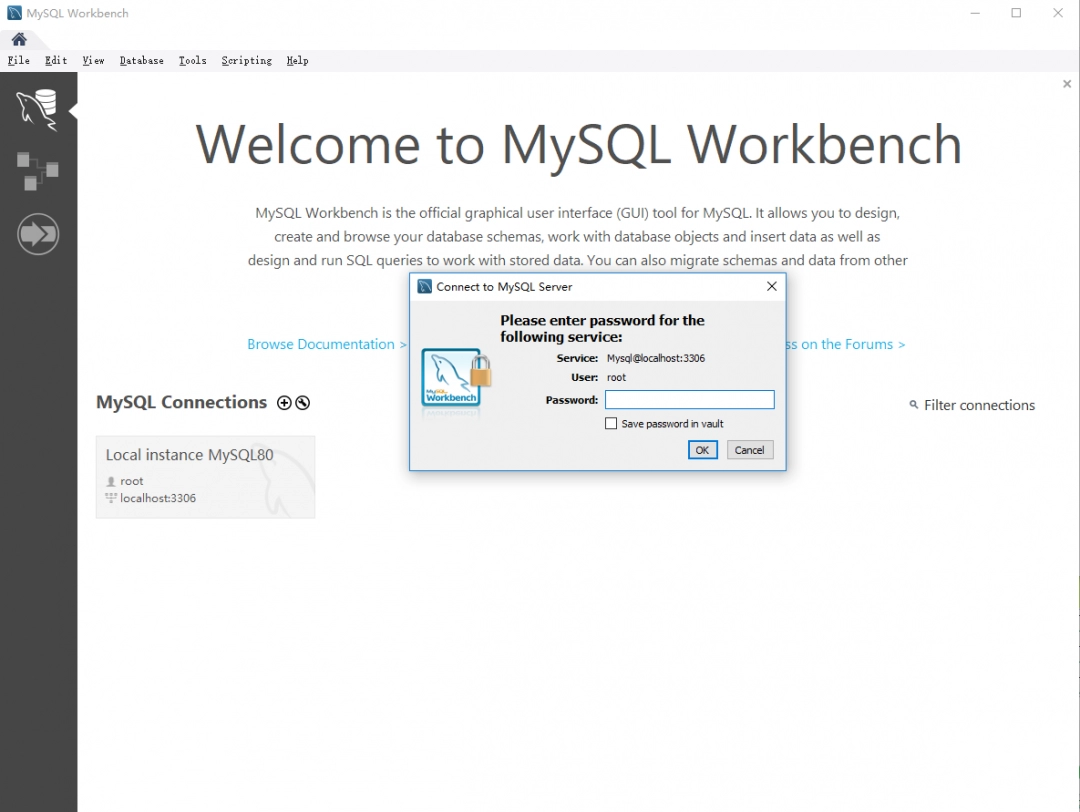Image resolution: width=1080 pixels, height=812 pixels.
Task: Add a new connection with the plus icon
Action: click(283, 402)
